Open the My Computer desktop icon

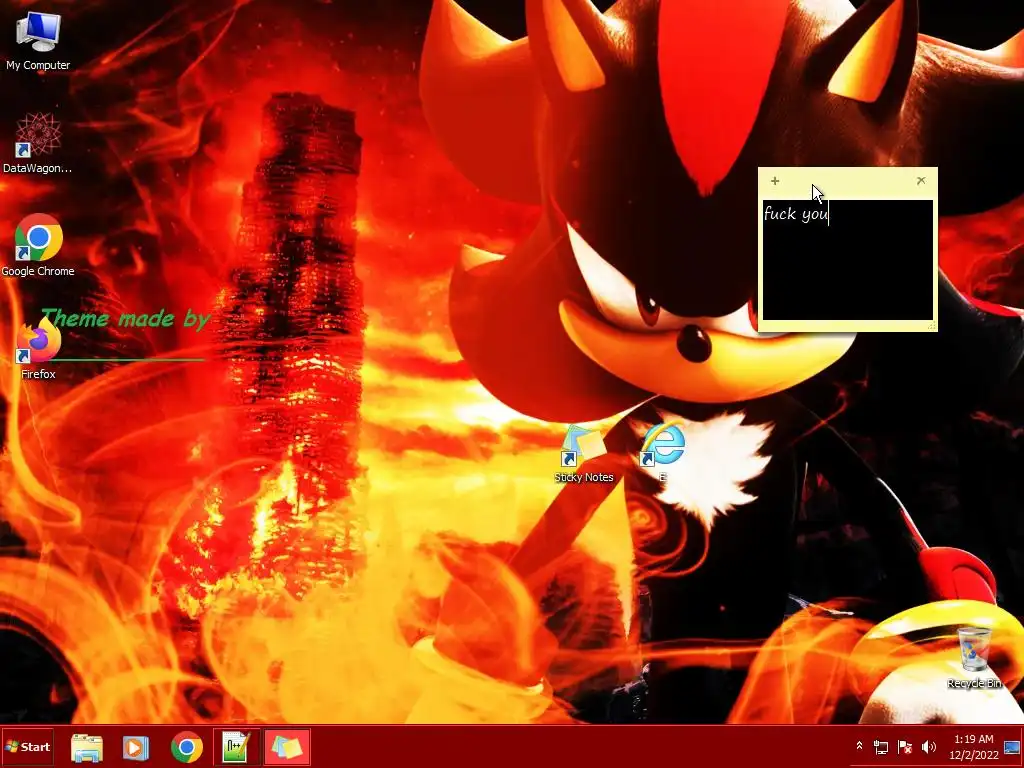(x=38, y=40)
